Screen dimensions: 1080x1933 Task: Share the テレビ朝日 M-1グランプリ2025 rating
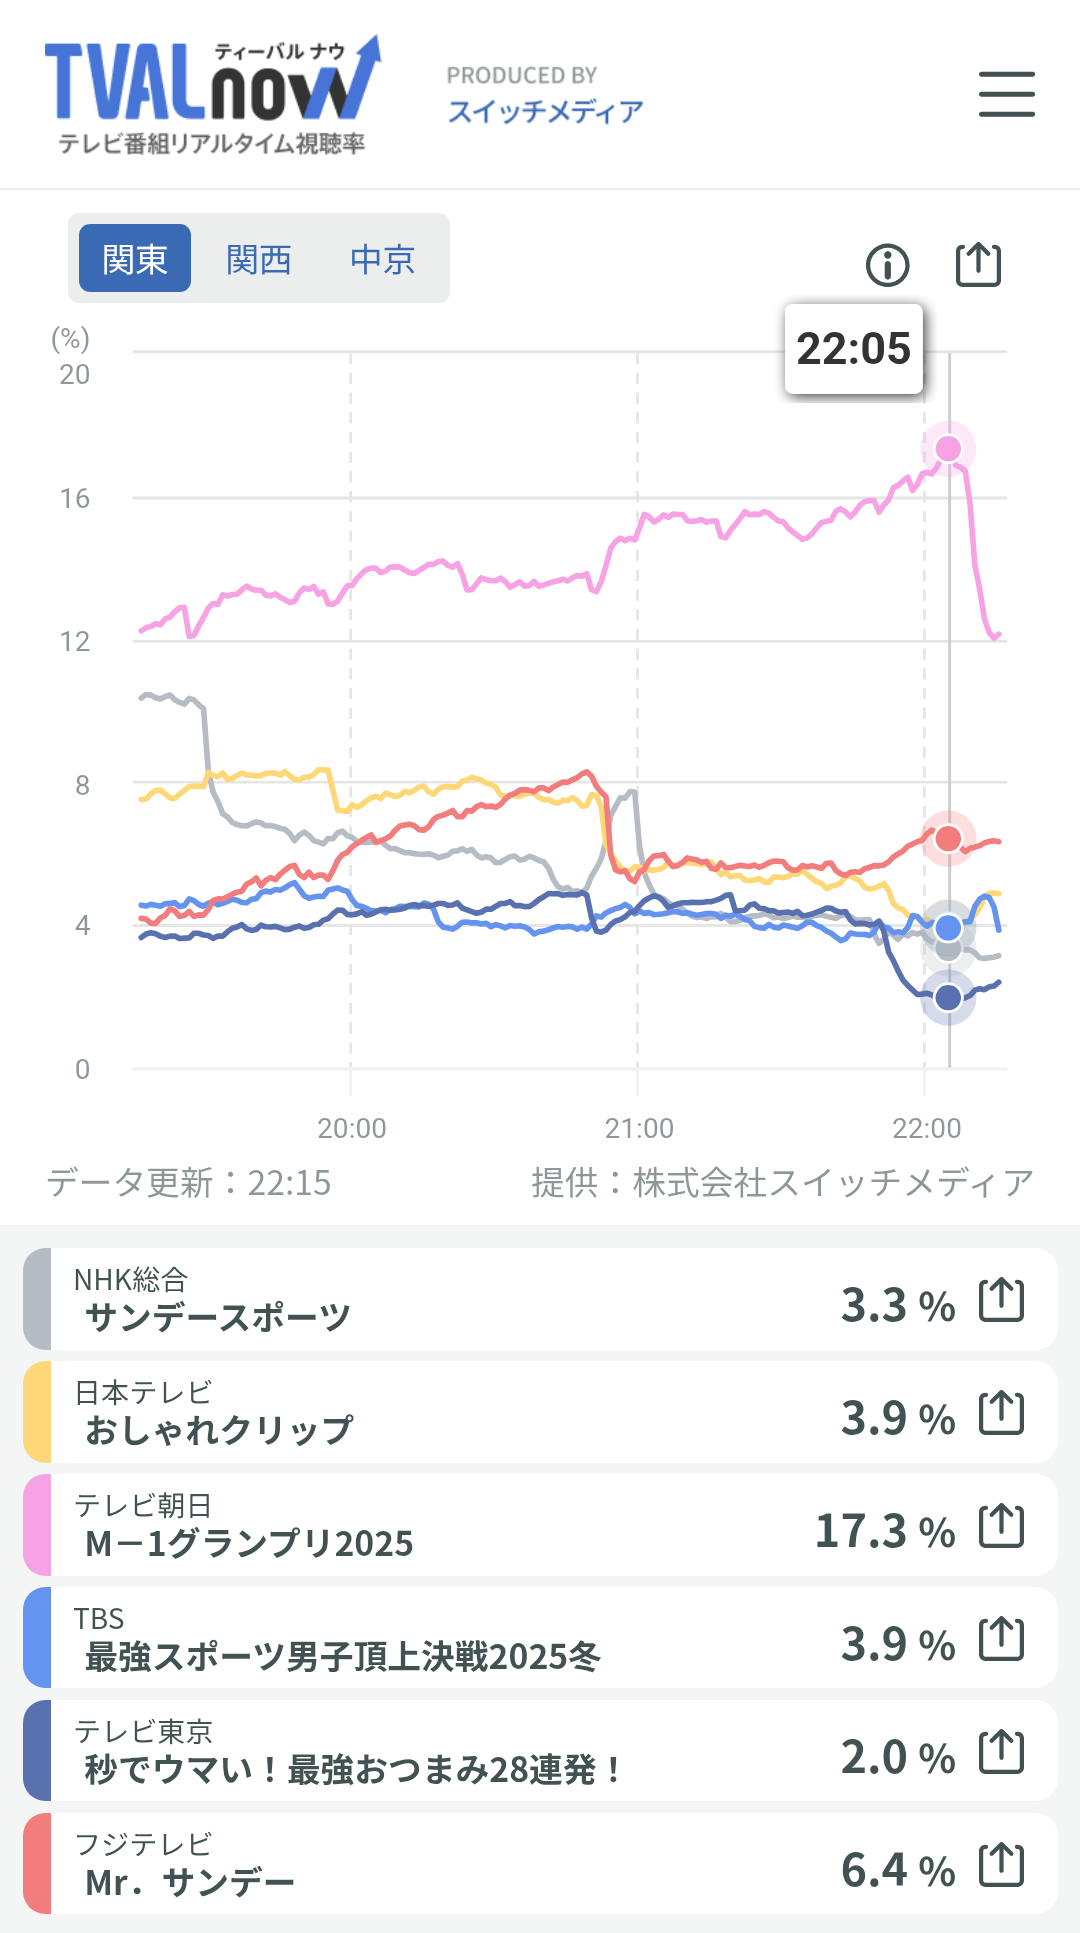click(1001, 1526)
